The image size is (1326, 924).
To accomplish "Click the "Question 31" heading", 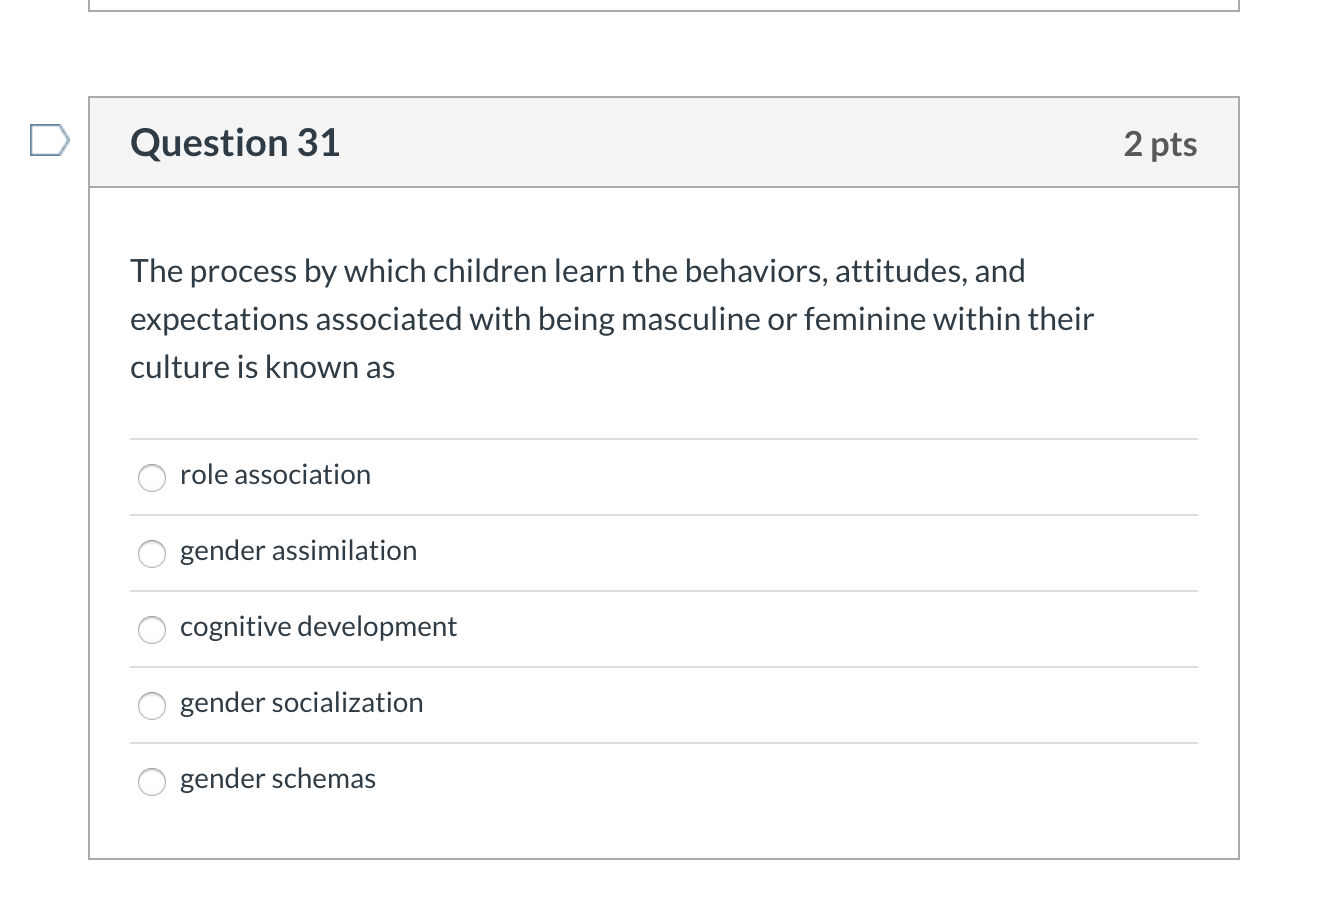I will click(x=235, y=143).
